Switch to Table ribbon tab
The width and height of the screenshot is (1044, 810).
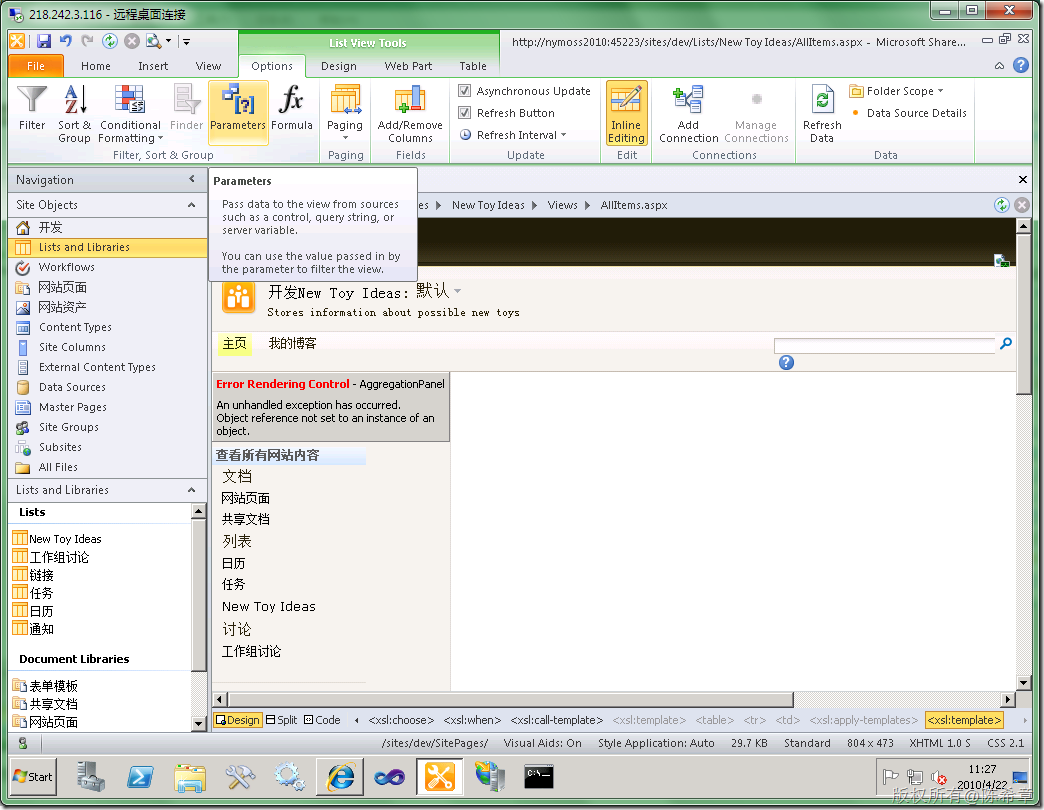point(473,66)
